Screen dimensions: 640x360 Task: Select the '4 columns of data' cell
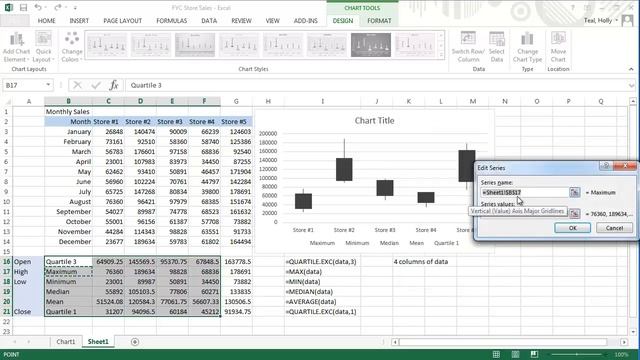tap(421, 262)
